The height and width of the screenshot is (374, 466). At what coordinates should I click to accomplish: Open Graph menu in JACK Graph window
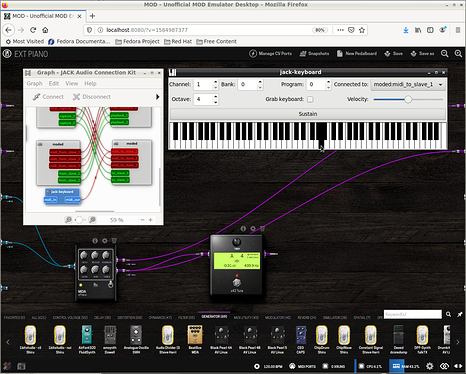[35, 83]
